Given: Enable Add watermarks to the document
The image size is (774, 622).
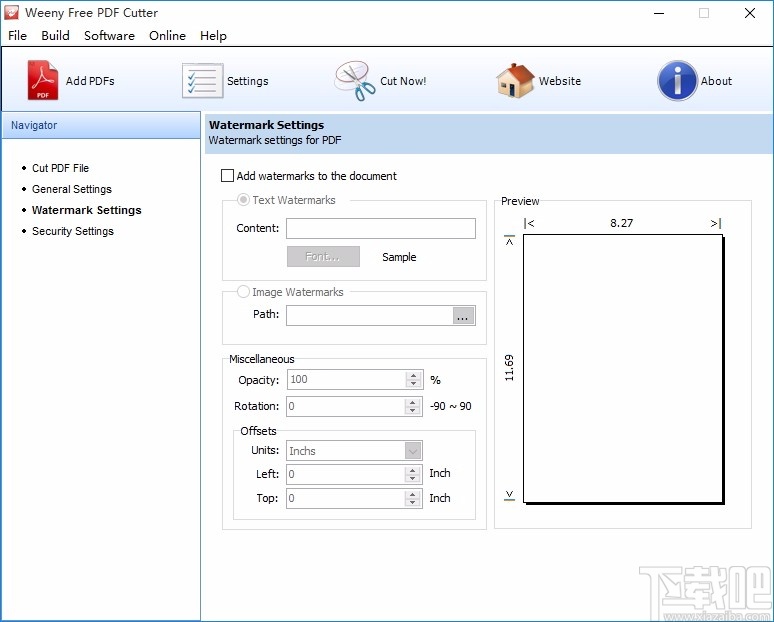Looking at the screenshot, I should click(x=227, y=176).
